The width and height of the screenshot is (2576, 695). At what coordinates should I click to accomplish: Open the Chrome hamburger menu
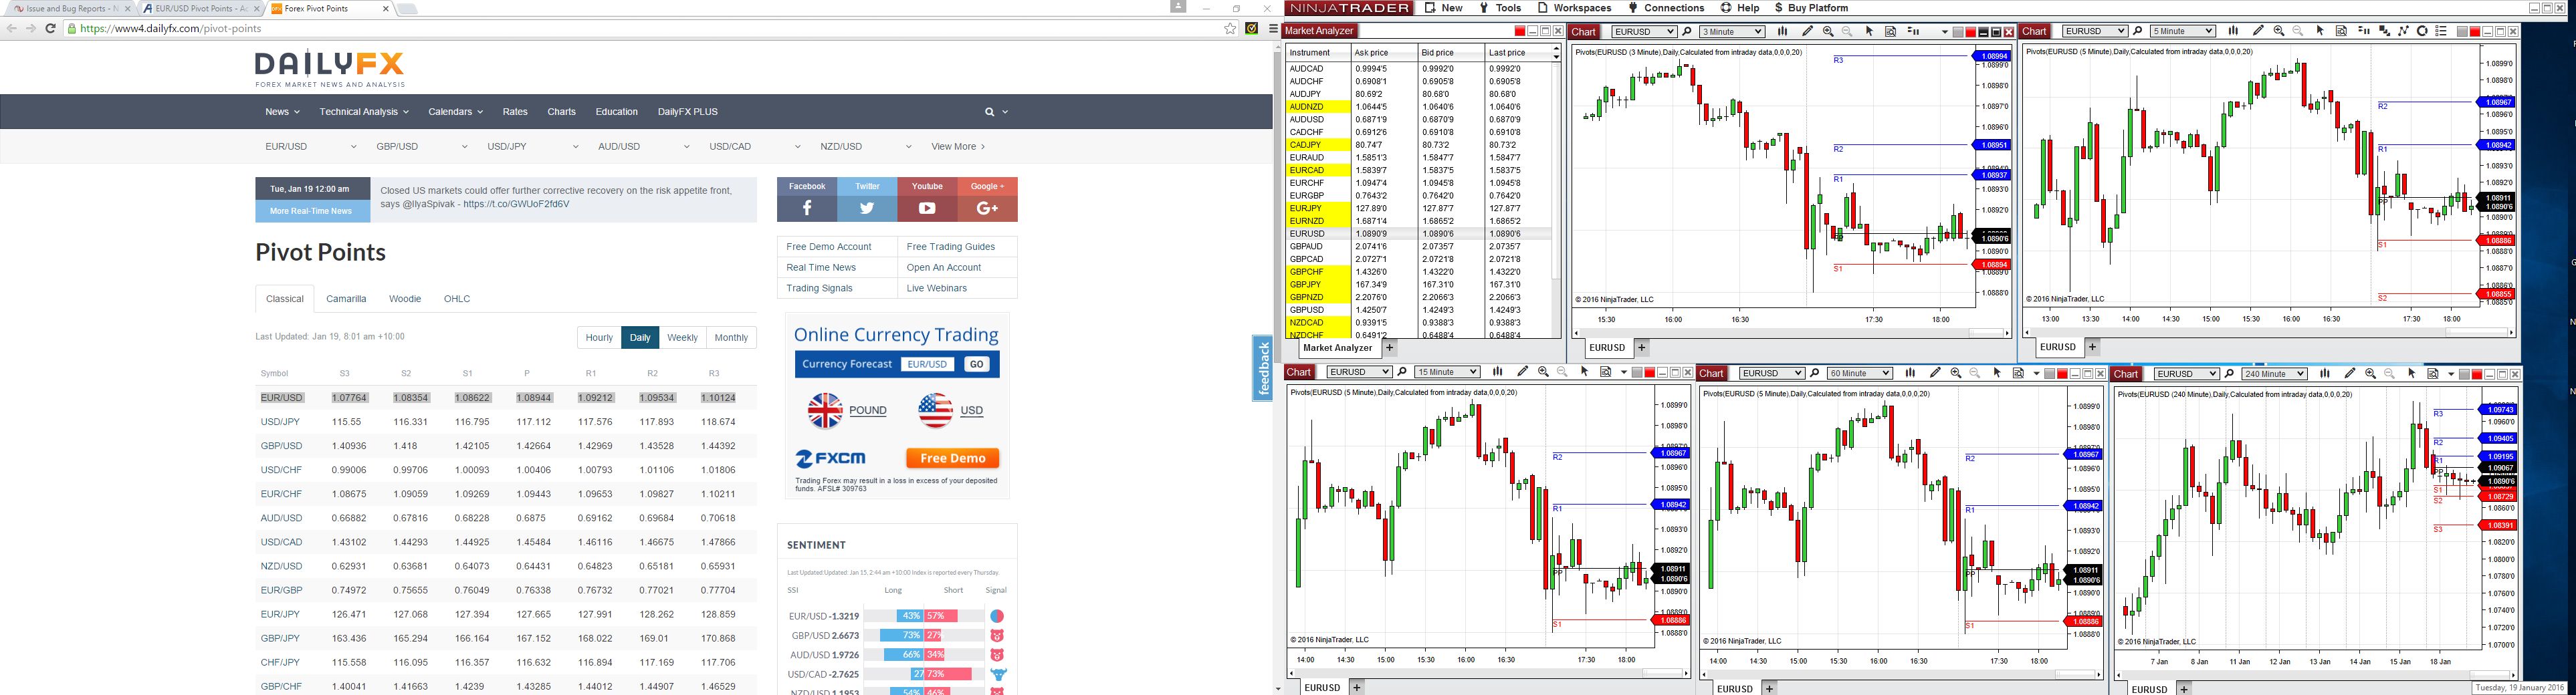click(1273, 29)
